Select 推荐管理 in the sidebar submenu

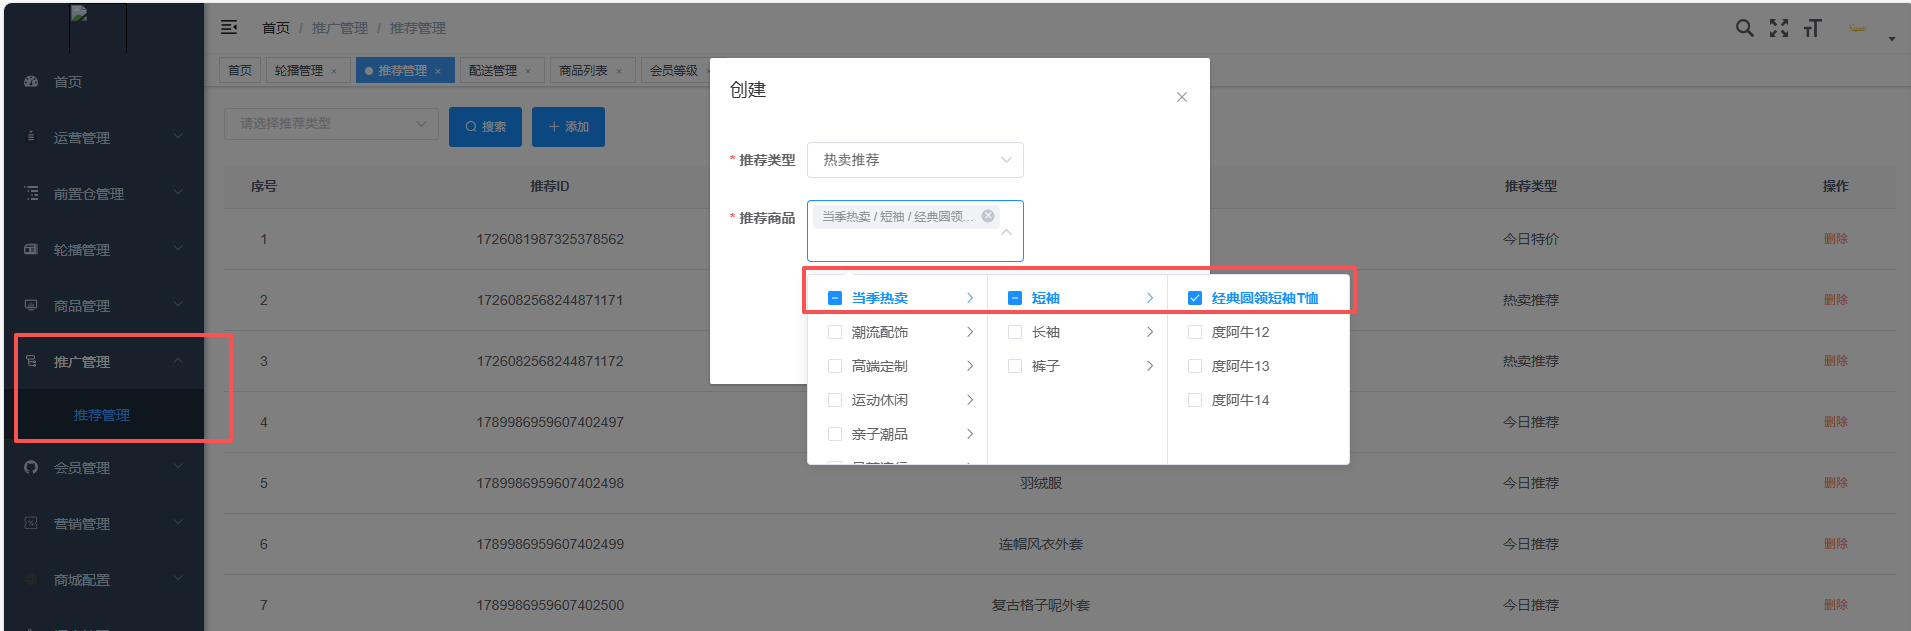pos(102,415)
